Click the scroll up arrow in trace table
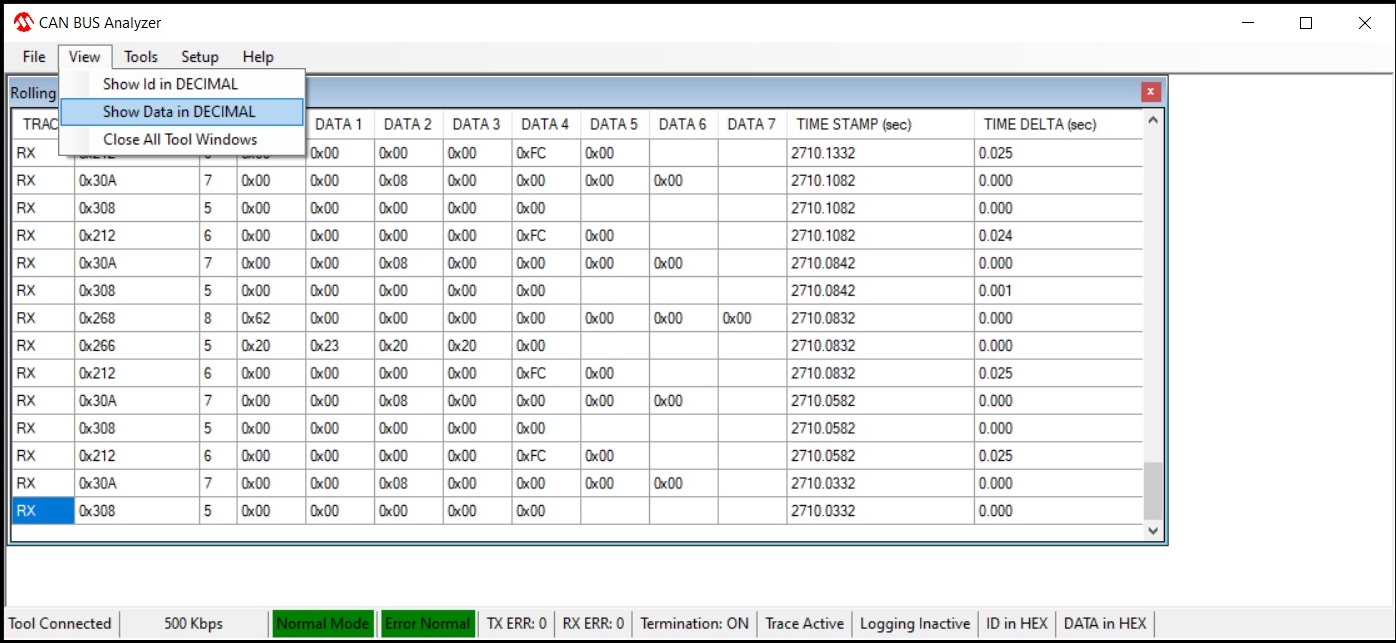Viewport: 1396px width, 643px height. pyautogui.click(x=1153, y=121)
